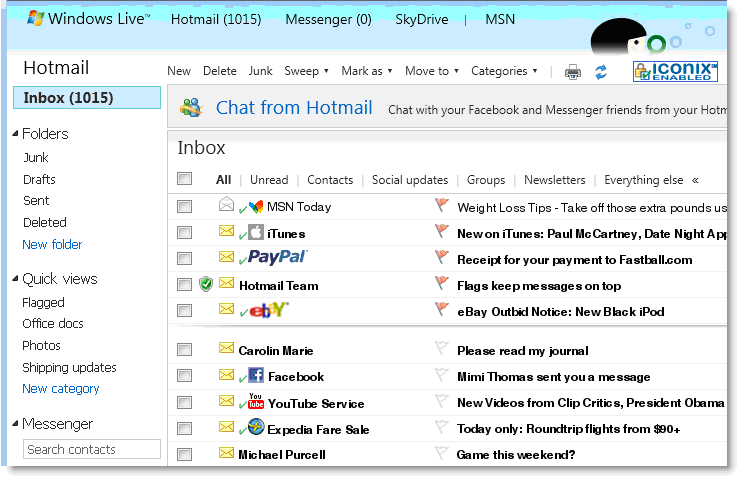Click the unread envelope icon on the Carolin Marie row
The height and width of the screenshot is (478, 739).
click(226, 348)
